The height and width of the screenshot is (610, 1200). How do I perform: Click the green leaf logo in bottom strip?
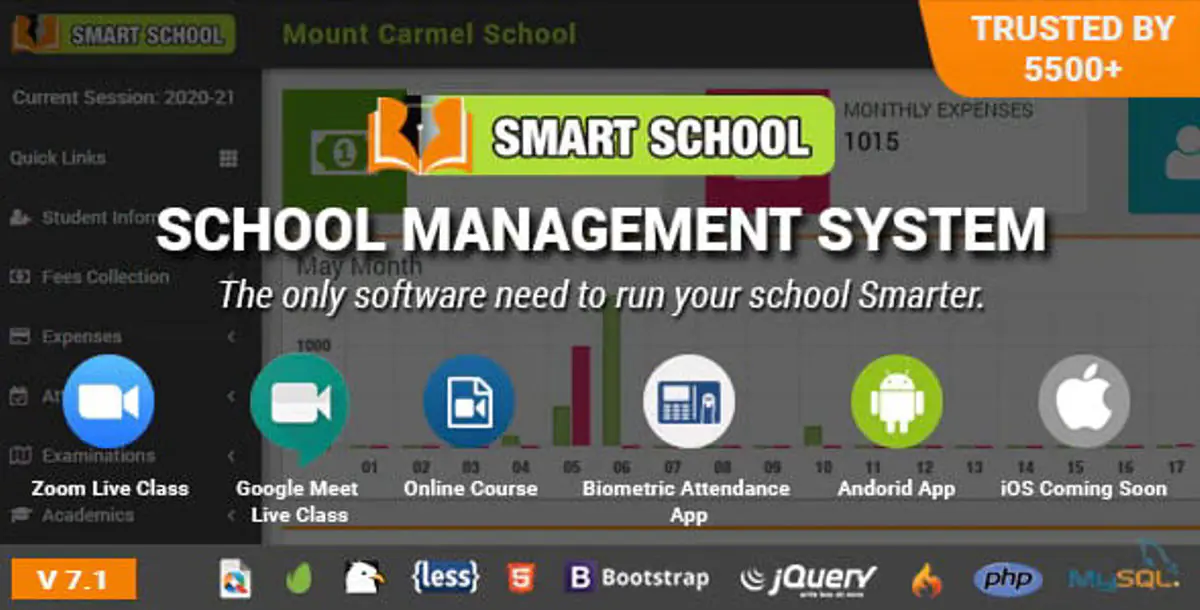[x=298, y=578]
